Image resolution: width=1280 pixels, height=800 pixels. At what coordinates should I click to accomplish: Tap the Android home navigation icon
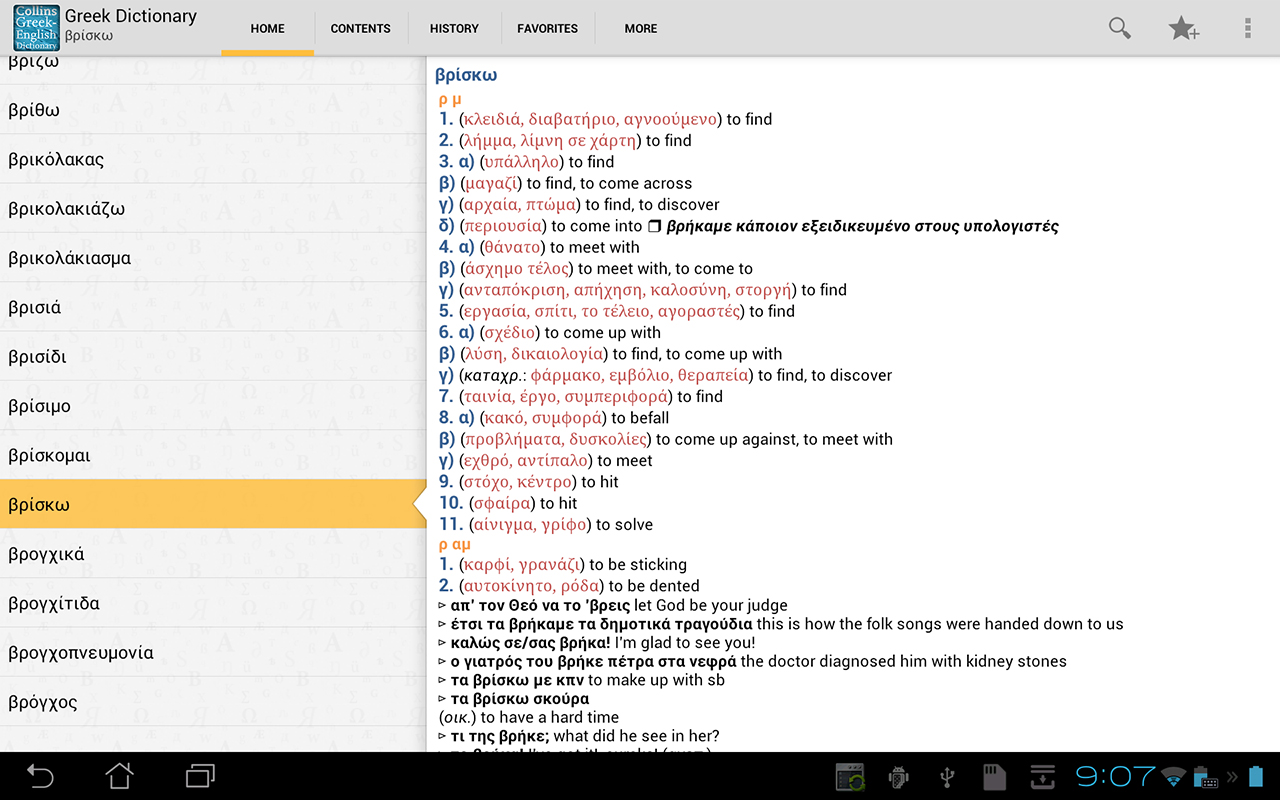[x=120, y=776]
